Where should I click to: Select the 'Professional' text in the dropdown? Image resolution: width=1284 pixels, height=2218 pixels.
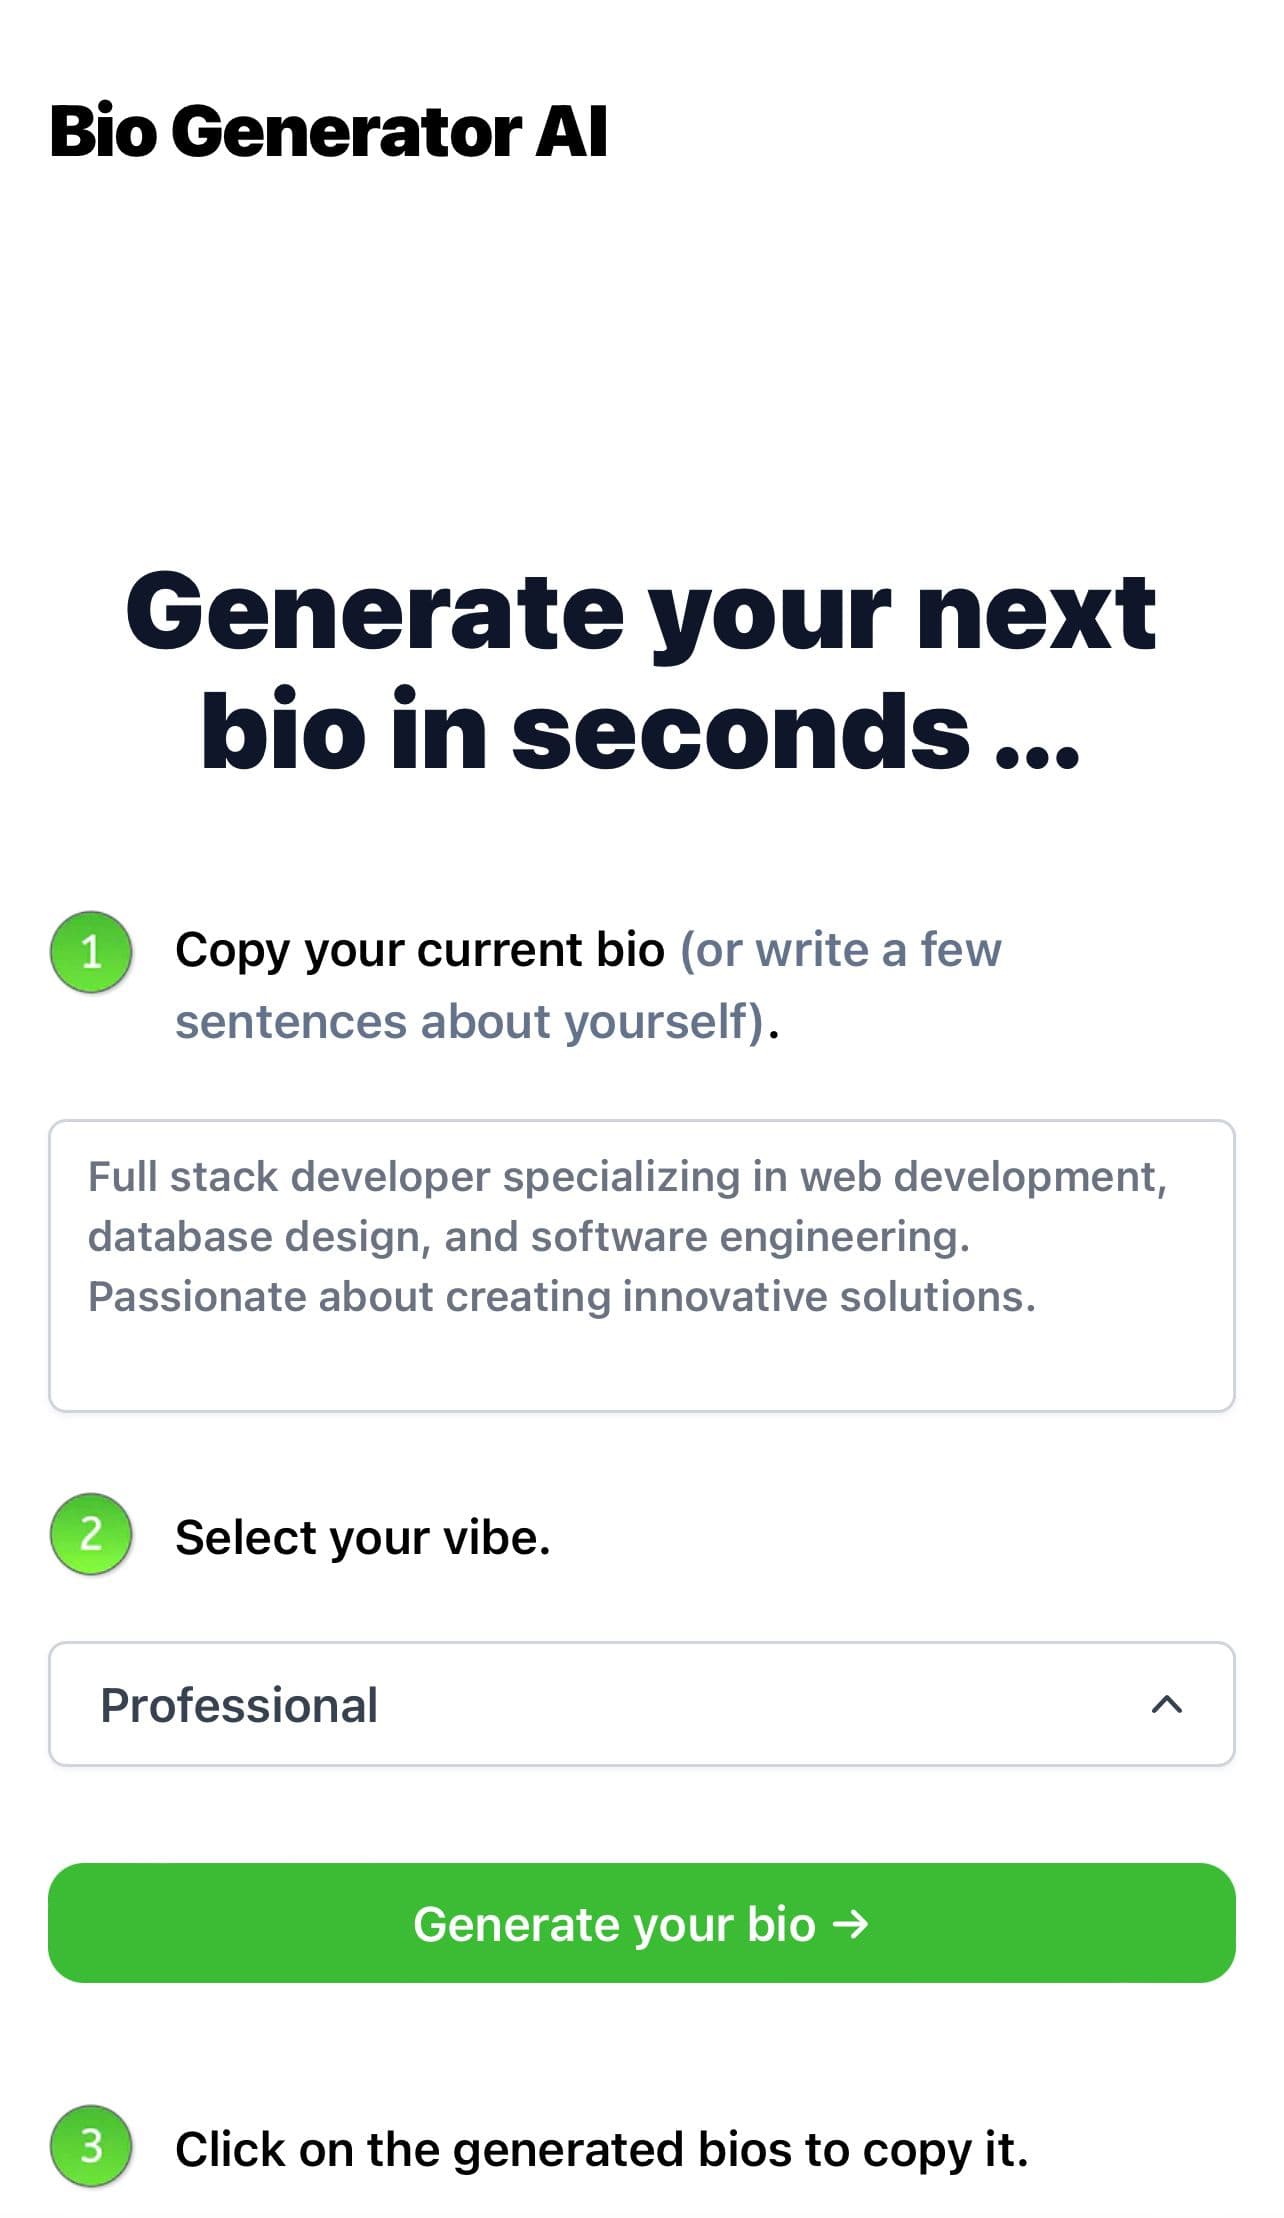pyautogui.click(x=239, y=1705)
